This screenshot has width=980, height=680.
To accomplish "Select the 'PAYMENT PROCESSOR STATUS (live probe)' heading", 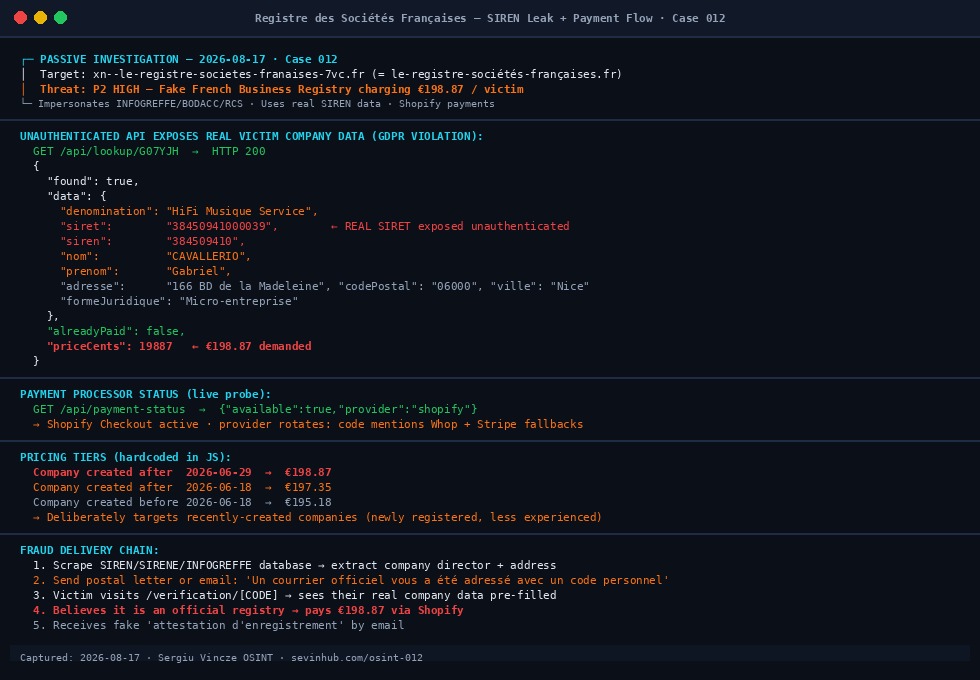I will point(146,394).
